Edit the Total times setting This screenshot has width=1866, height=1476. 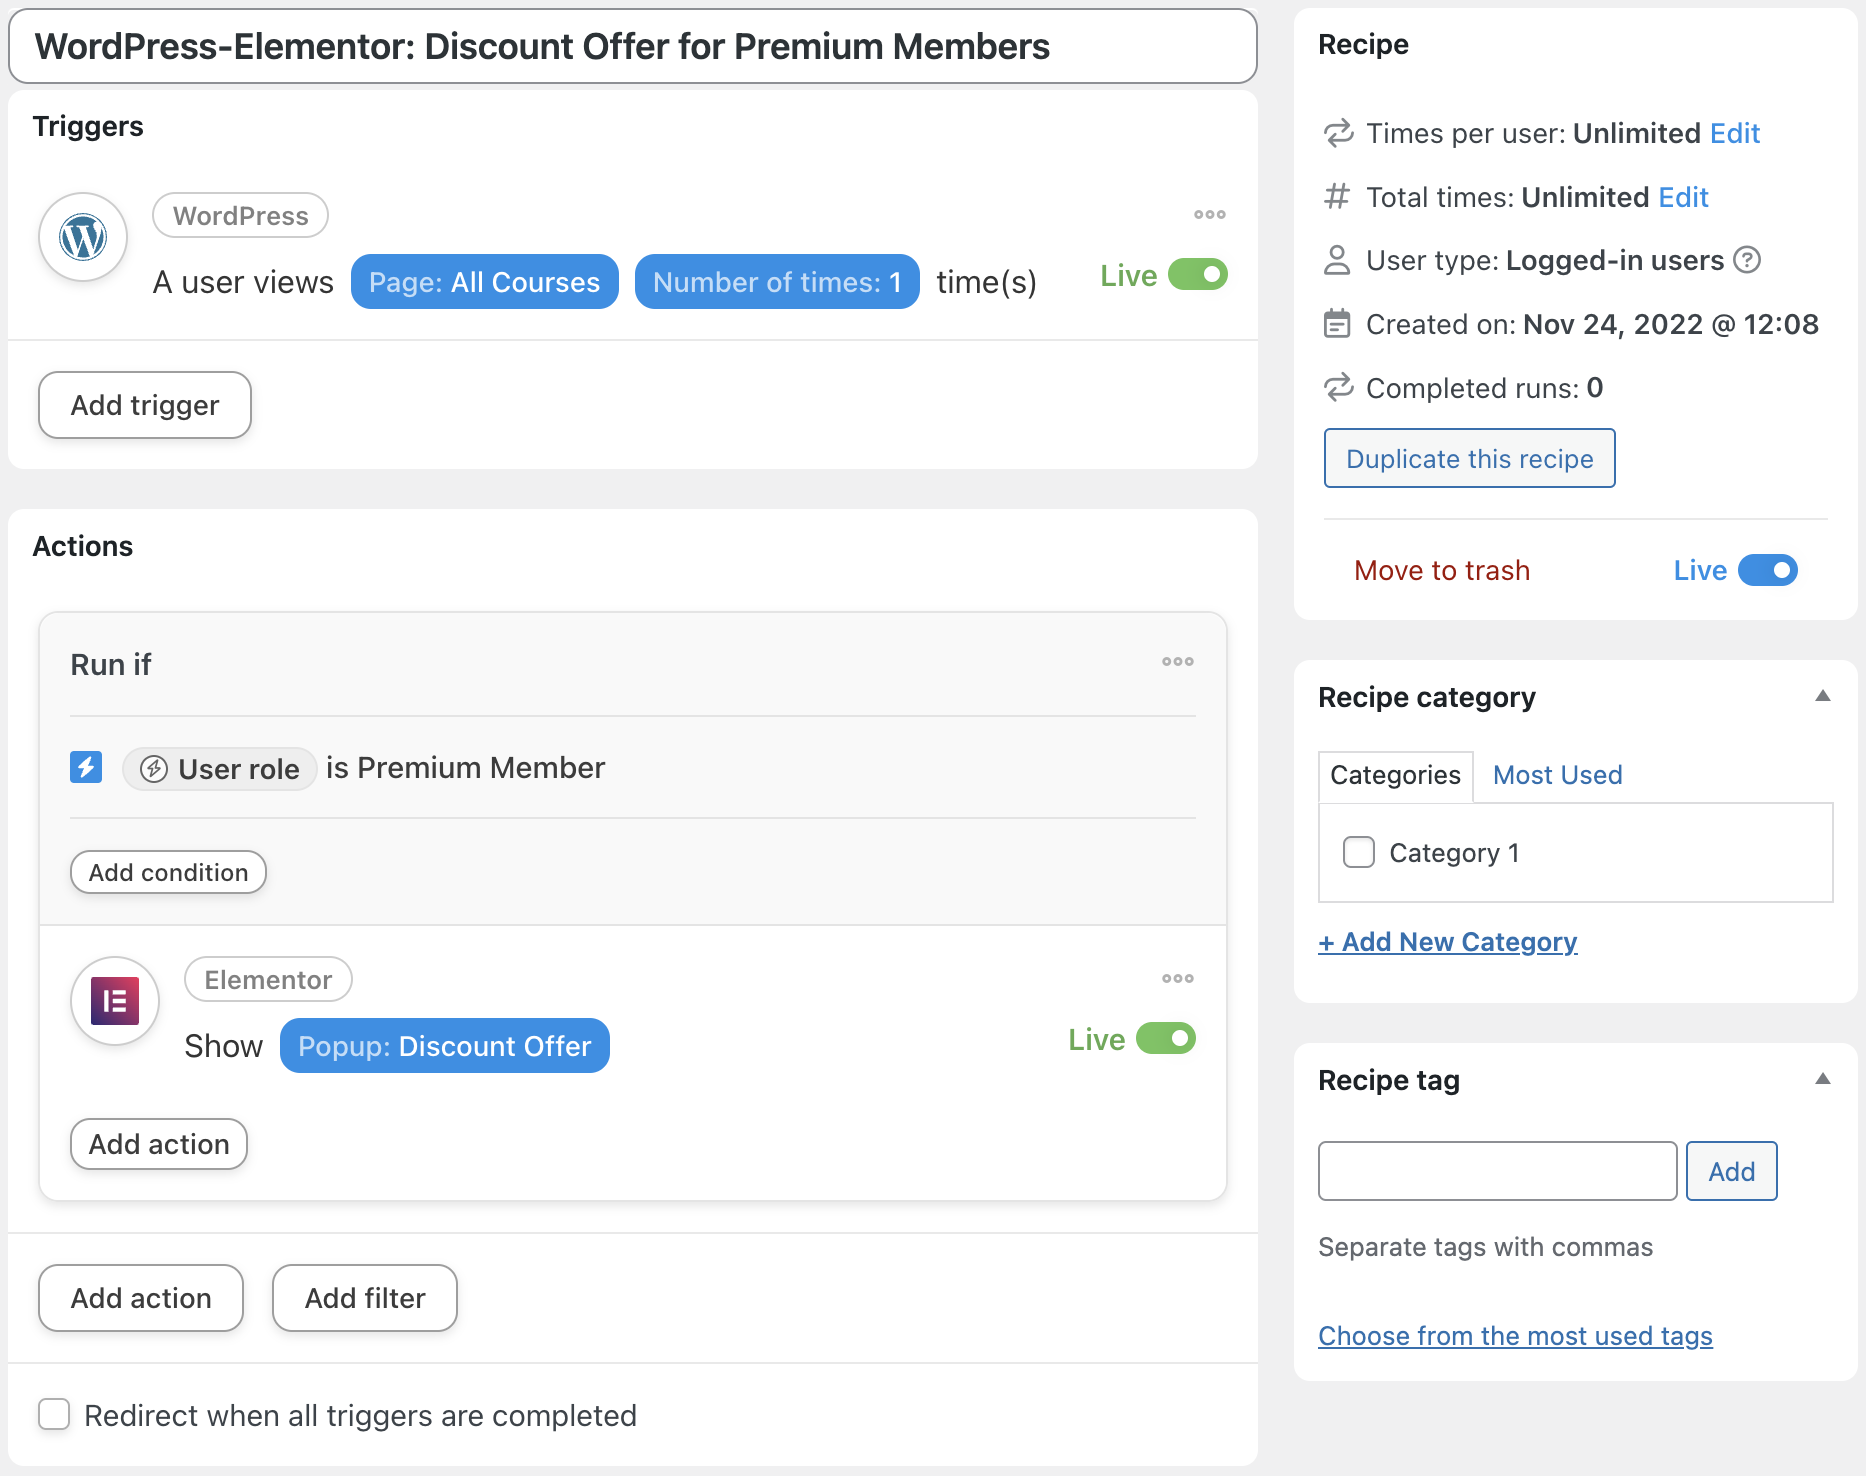(1683, 197)
